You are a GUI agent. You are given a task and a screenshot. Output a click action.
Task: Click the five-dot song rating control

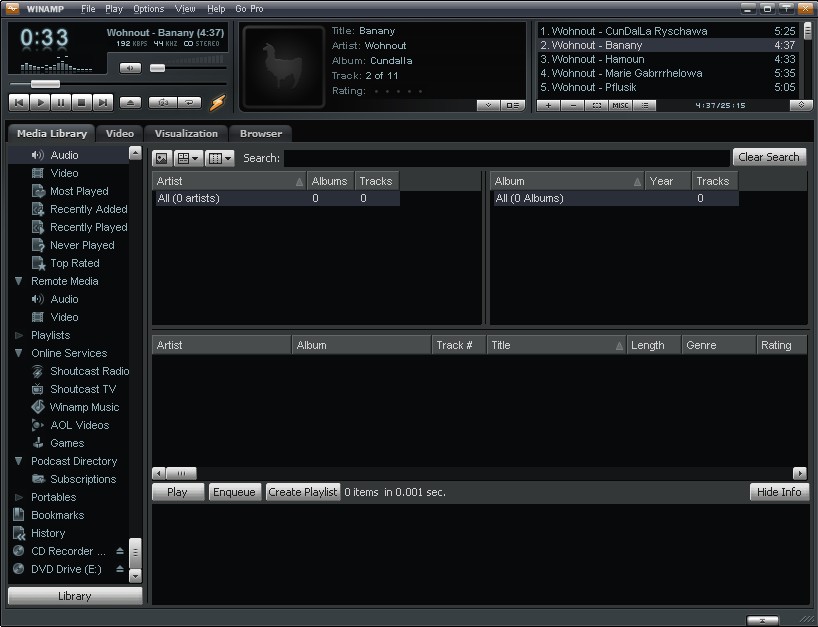[398, 91]
